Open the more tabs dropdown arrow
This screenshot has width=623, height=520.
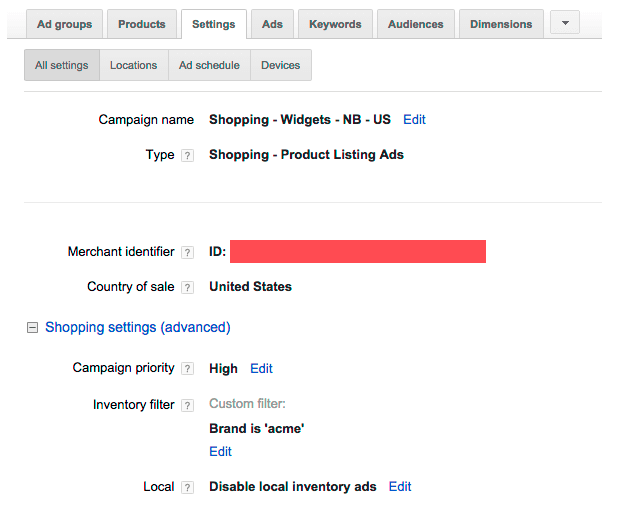point(564,22)
